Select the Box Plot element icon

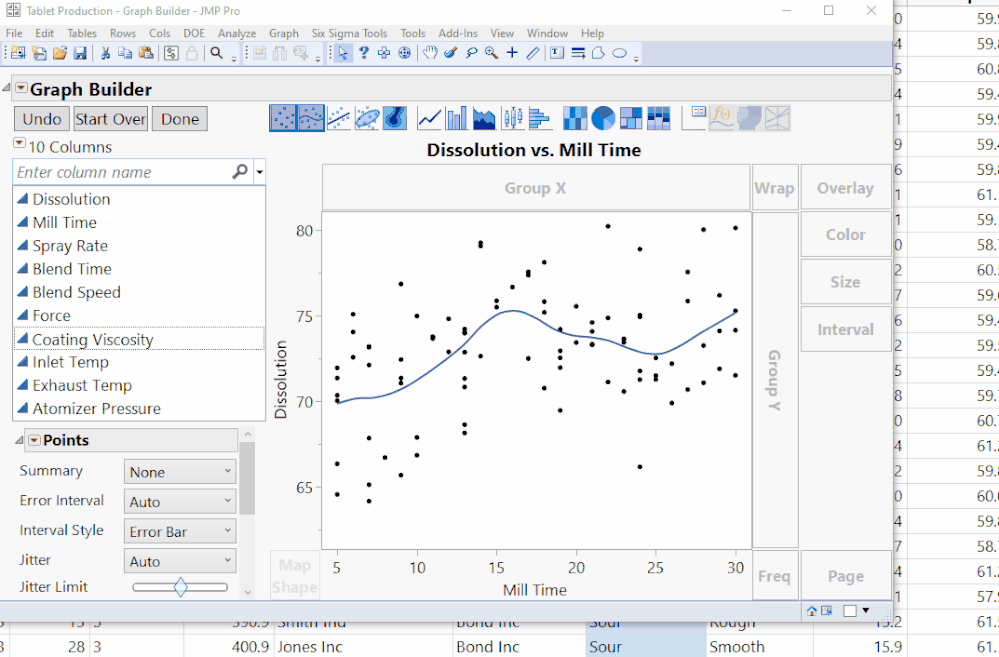pyautogui.click(x=512, y=119)
